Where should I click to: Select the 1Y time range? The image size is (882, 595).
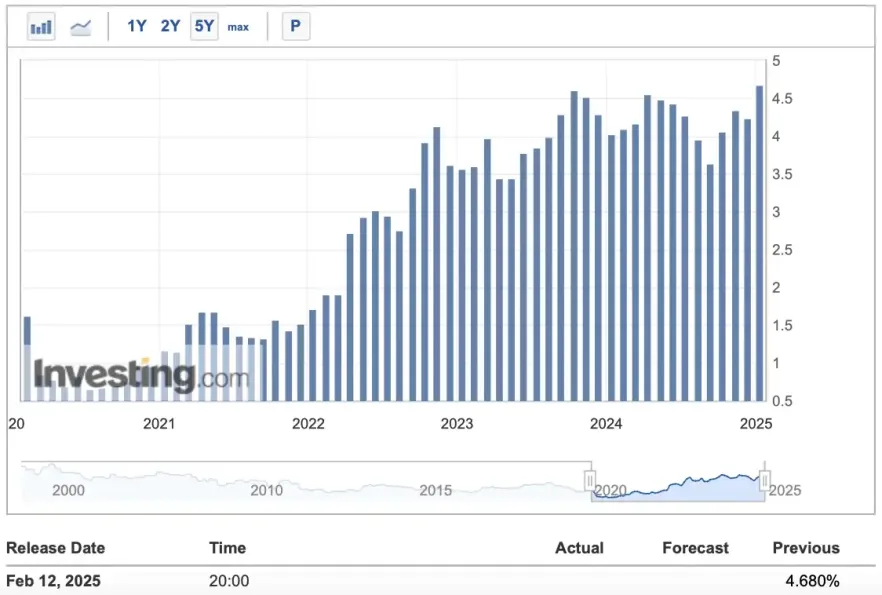[x=137, y=27]
